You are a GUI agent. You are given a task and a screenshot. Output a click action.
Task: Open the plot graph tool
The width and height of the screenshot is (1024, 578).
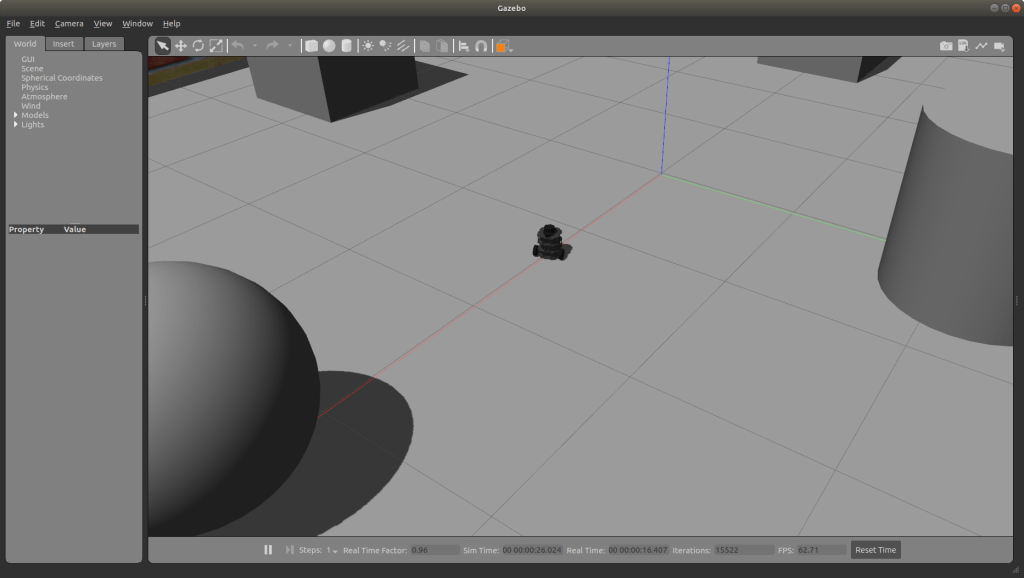981,46
